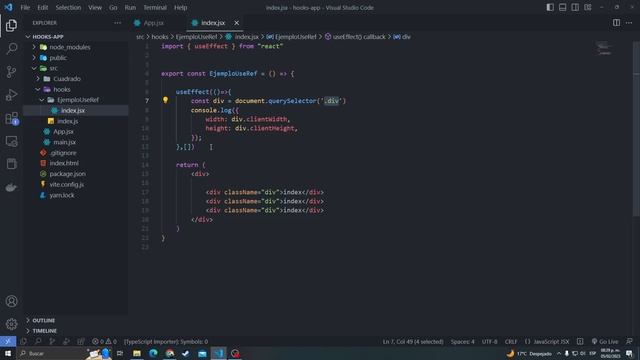Open Microsoft Edge from taskbar

[153, 353]
